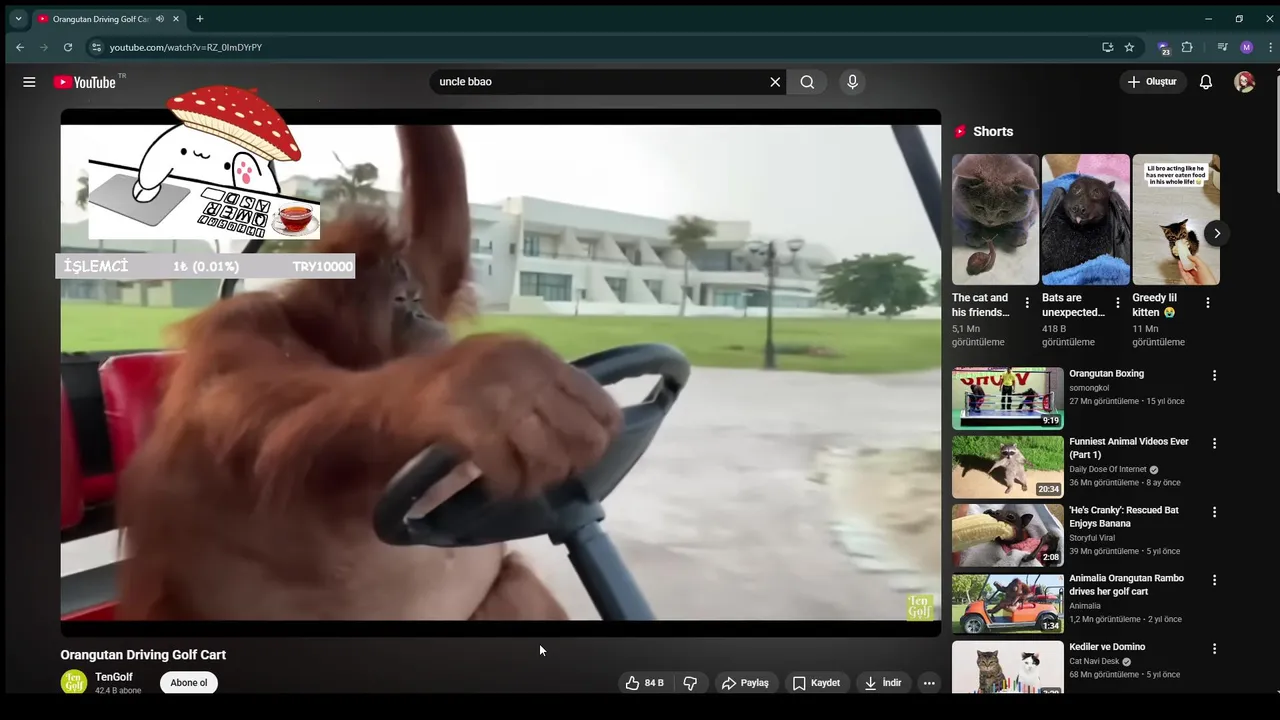
Task: Open a new browser tab
Action: pos(200,19)
